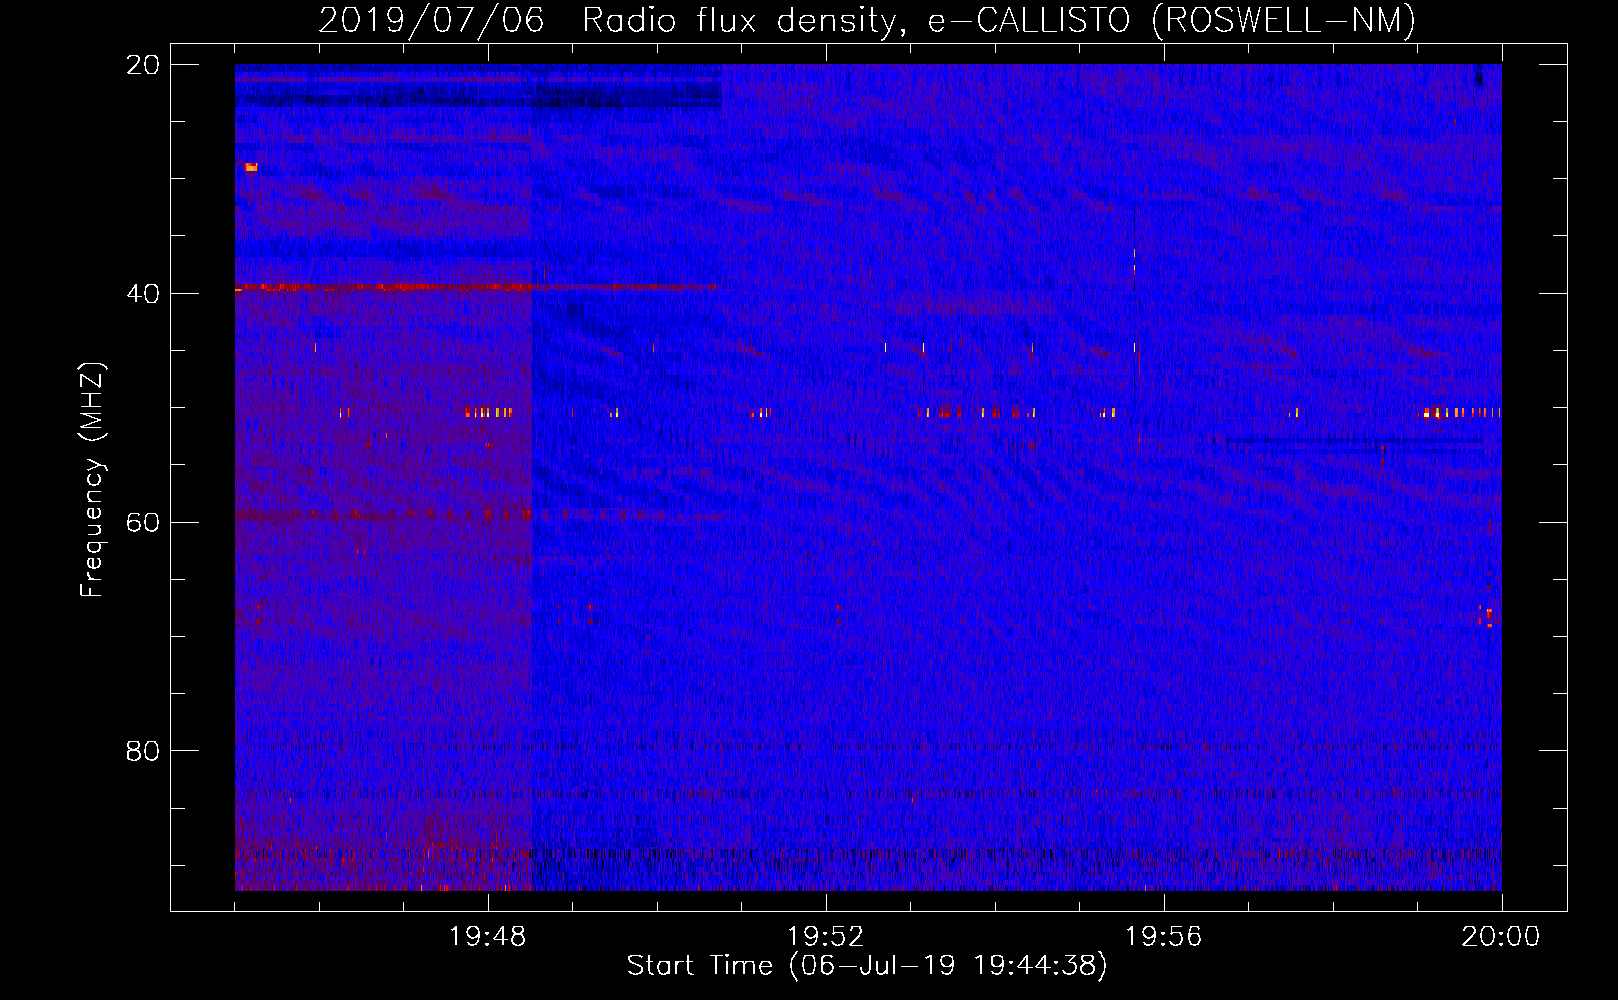Click the y-axis label "Frequency (MHZ)"
The height and width of the screenshot is (1000, 1618).
pyautogui.click(x=92, y=480)
